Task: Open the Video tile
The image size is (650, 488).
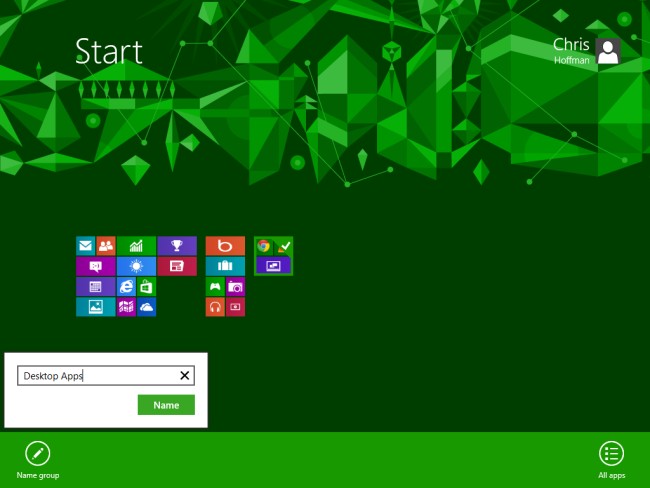Action: [x=235, y=307]
